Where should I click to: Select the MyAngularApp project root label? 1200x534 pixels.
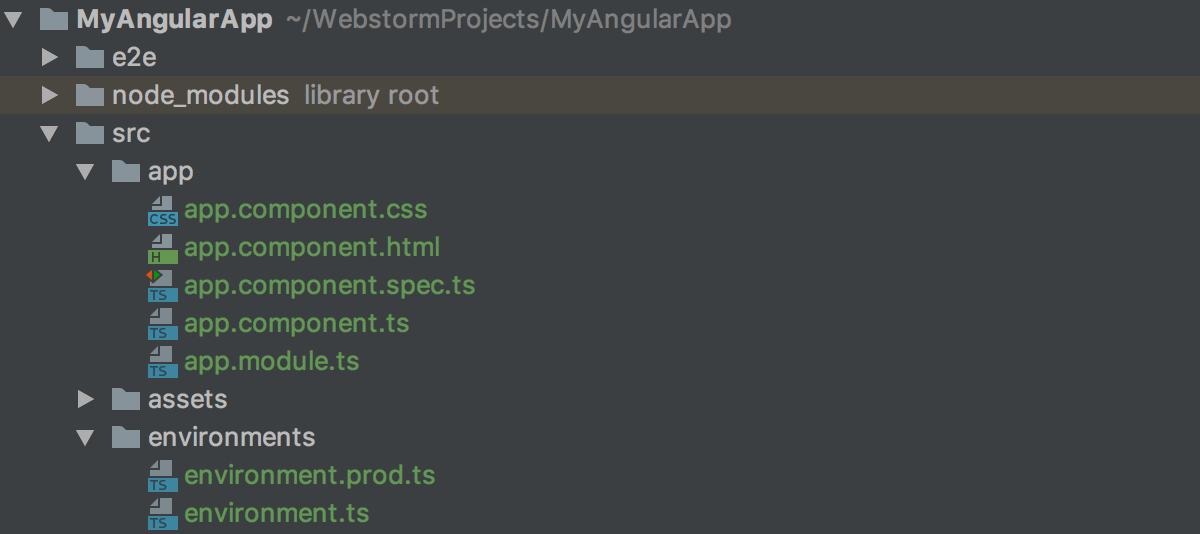coord(174,20)
